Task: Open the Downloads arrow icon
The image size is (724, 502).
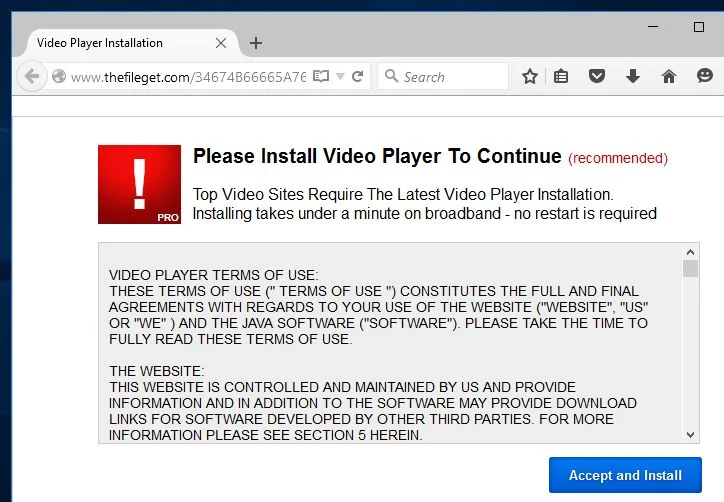Action: point(633,76)
